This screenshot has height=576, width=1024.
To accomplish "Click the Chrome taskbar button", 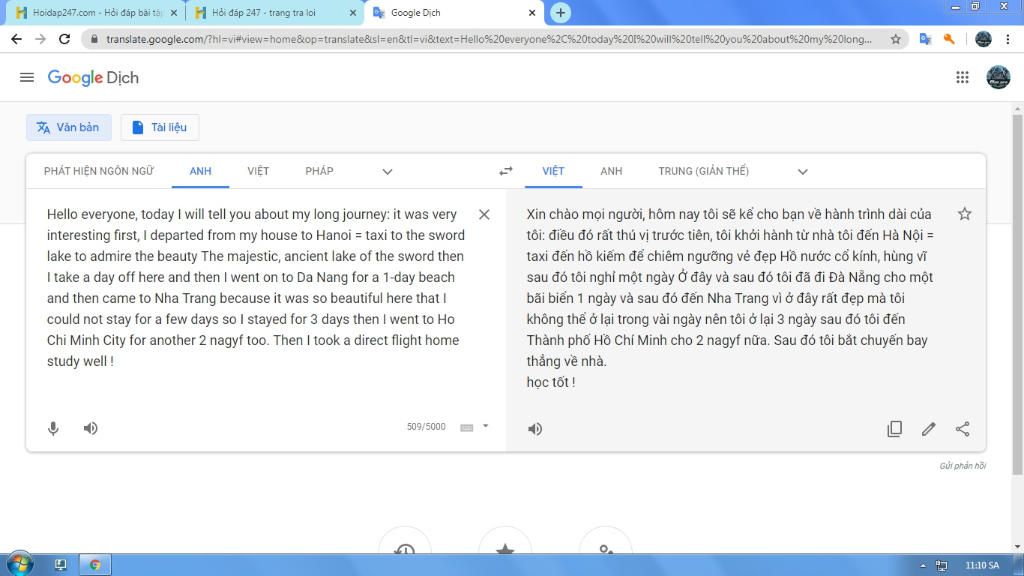I will pyautogui.click(x=95, y=564).
